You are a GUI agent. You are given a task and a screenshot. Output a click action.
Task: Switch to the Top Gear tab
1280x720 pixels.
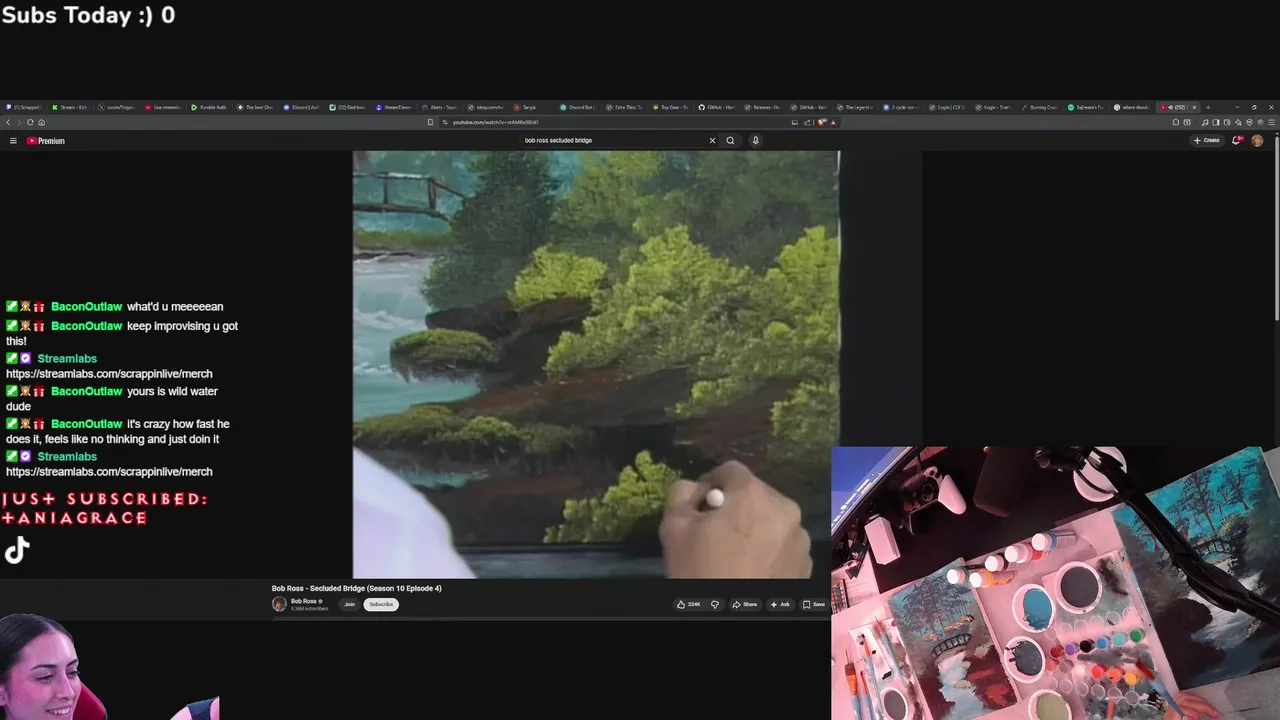672,107
